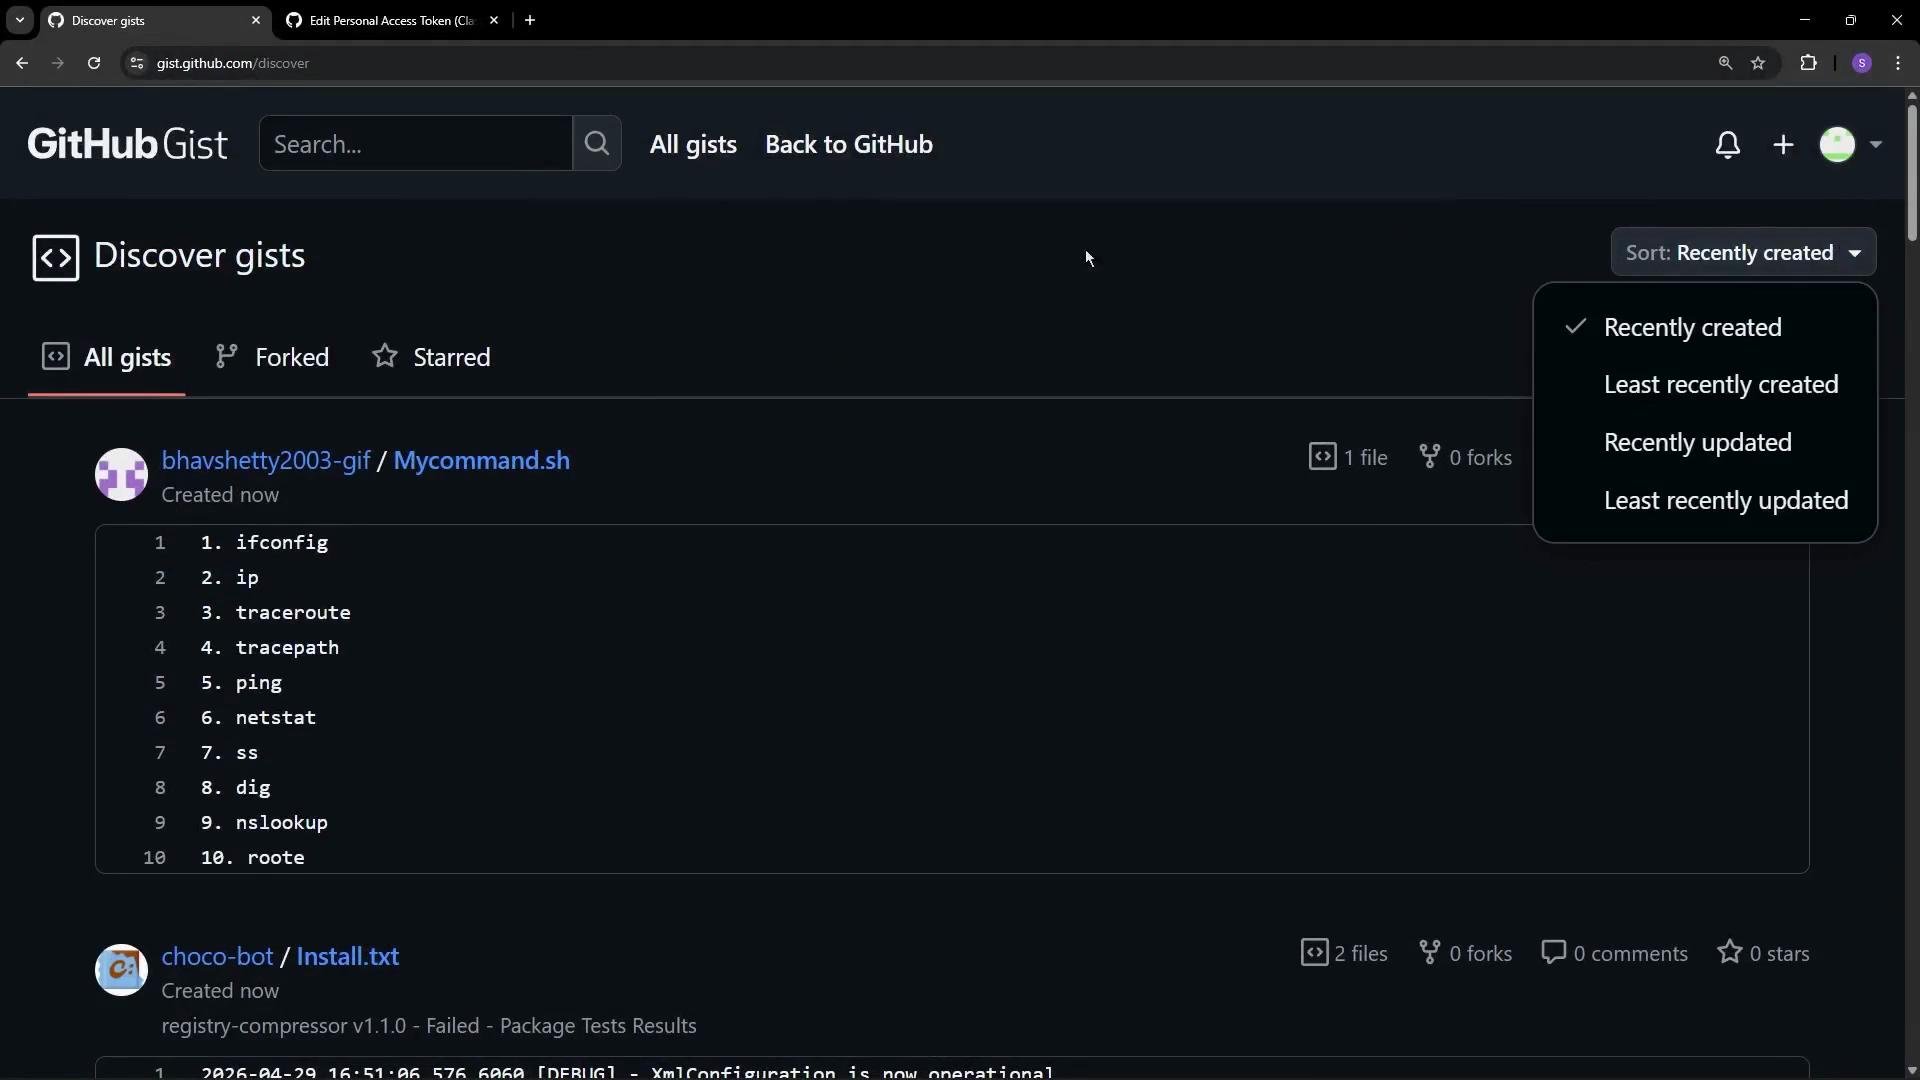The height and width of the screenshot is (1080, 1920).
Task: Click 1 file on Mycommand.sh
Action: click(x=1348, y=457)
